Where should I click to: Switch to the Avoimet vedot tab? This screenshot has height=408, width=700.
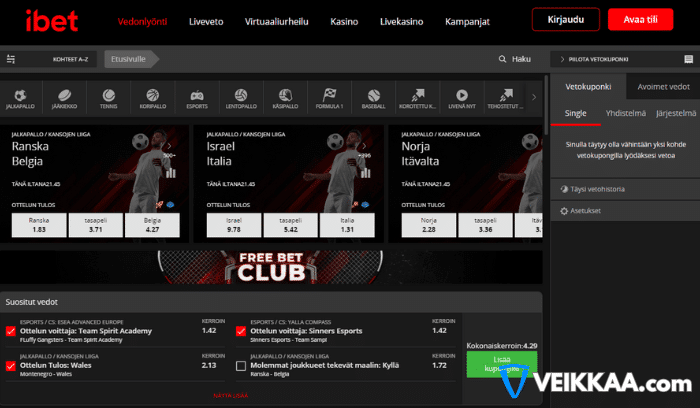click(x=663, y=85)
